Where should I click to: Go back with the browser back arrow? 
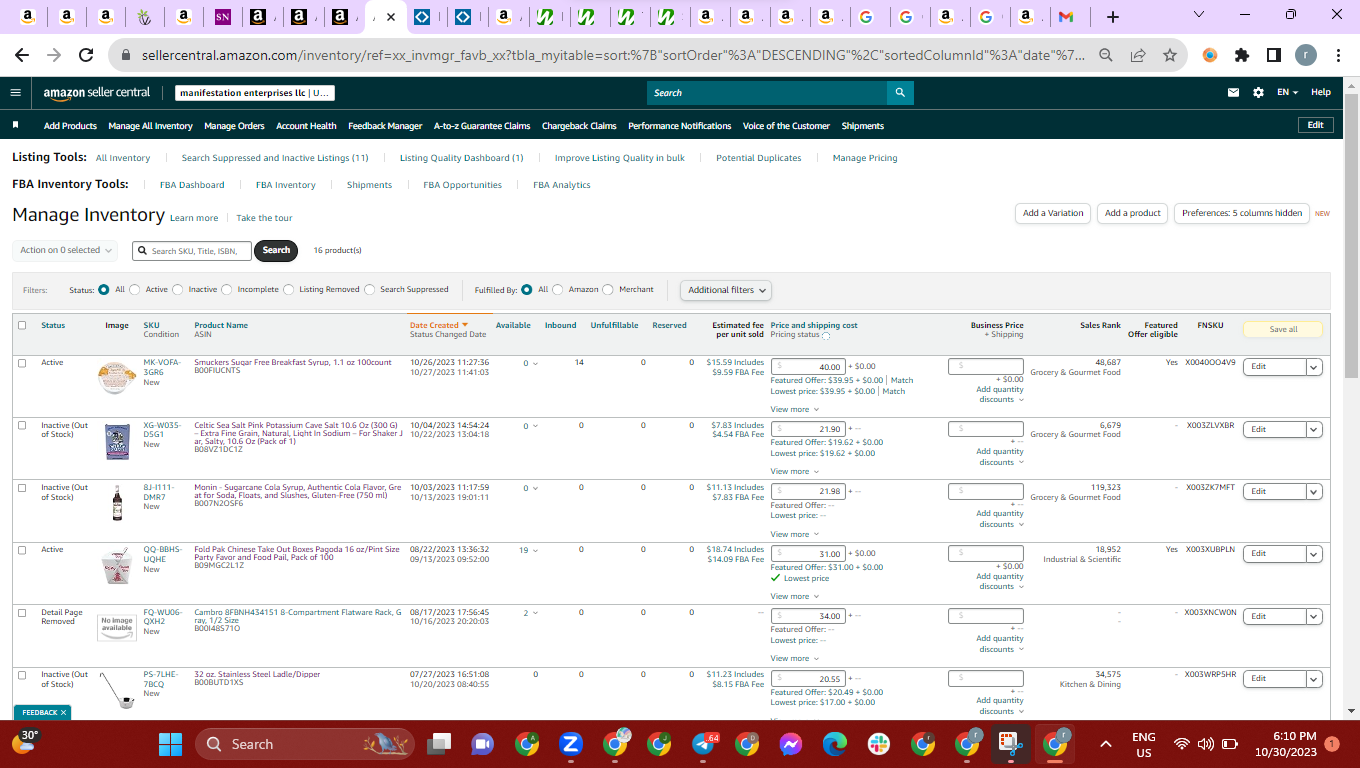[22, 56]
